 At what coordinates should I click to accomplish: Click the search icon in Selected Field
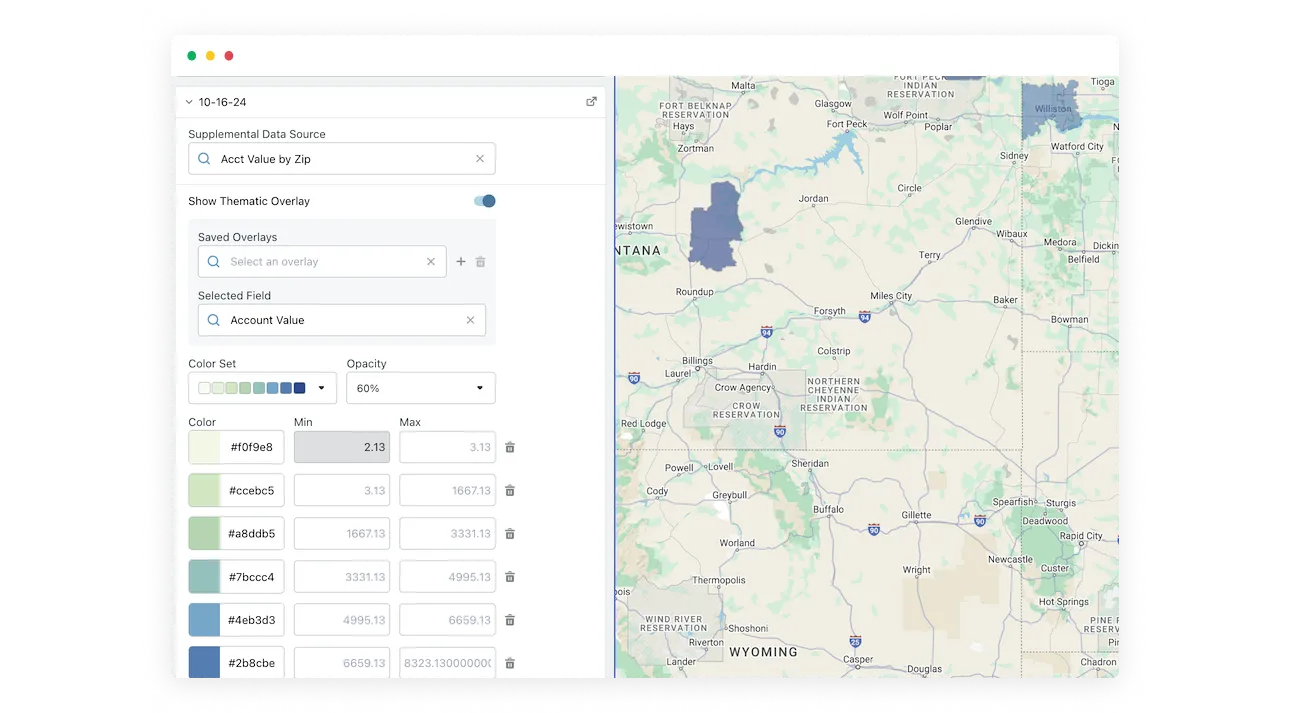click(x=214, y=320)
